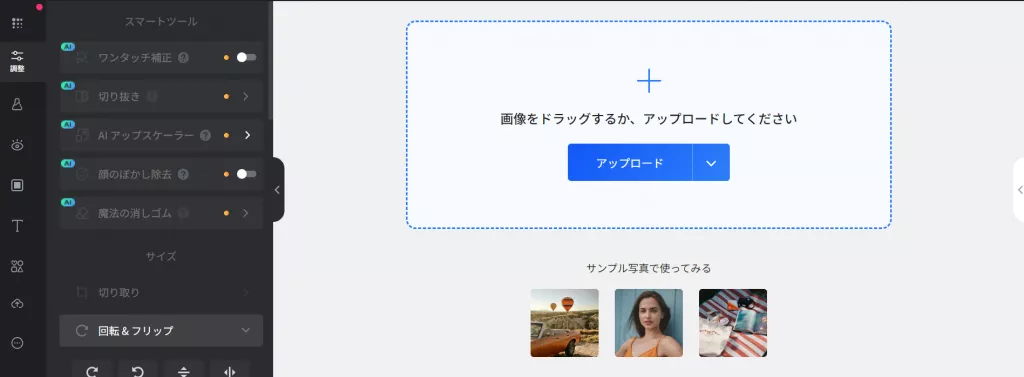This screenshot has width=1024, height=377.
Task: Click the 切り取り crop icon
Action: pyautogui.click(x=82, y=292)
